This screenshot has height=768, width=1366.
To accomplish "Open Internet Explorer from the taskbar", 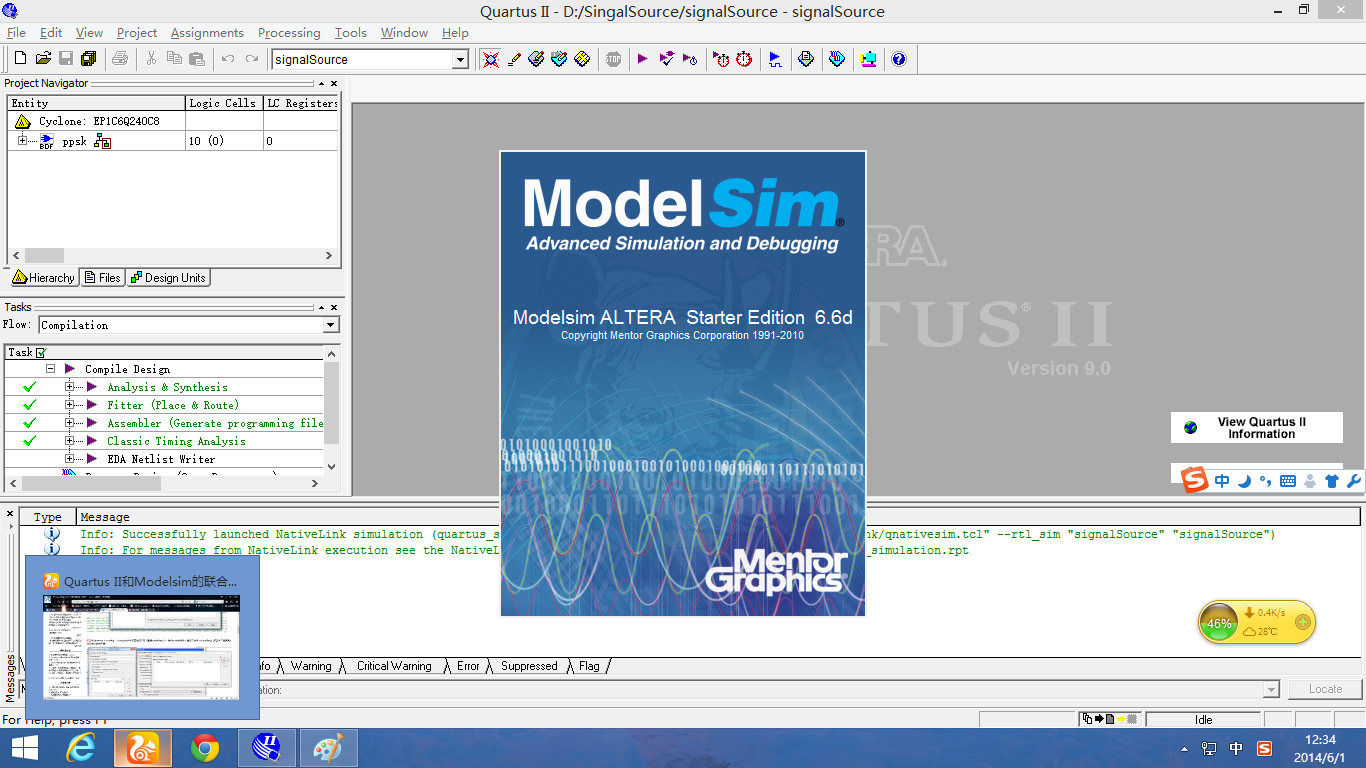I will tap(80, 748).
